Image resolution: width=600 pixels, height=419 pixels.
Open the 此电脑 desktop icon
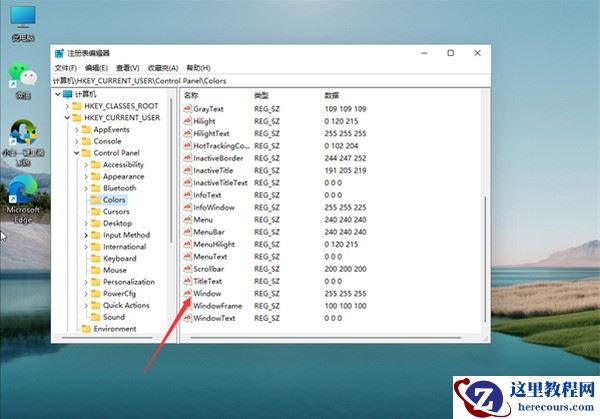click(23, 23)
